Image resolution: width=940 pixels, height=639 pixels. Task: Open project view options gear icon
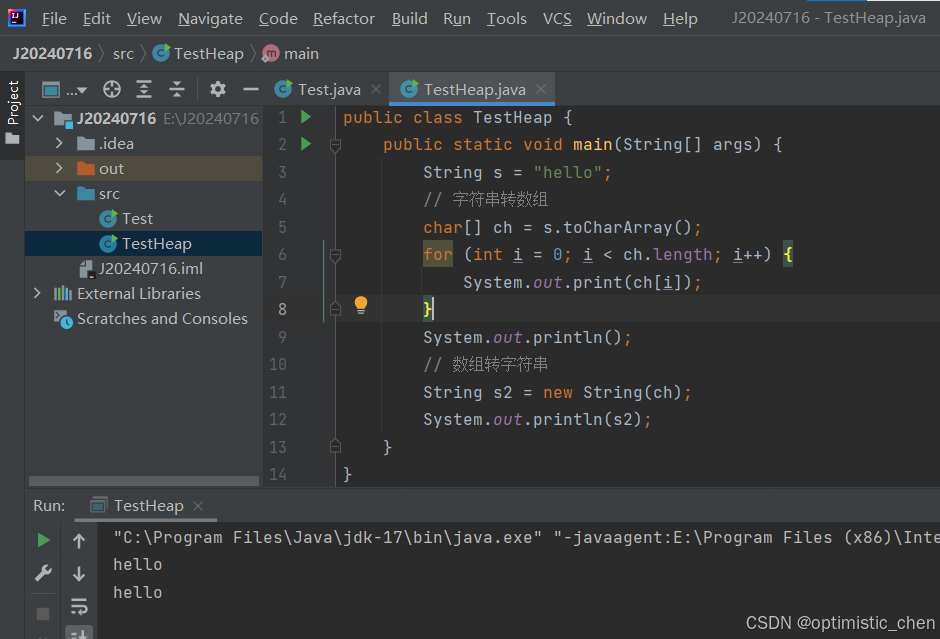point(218,89)
